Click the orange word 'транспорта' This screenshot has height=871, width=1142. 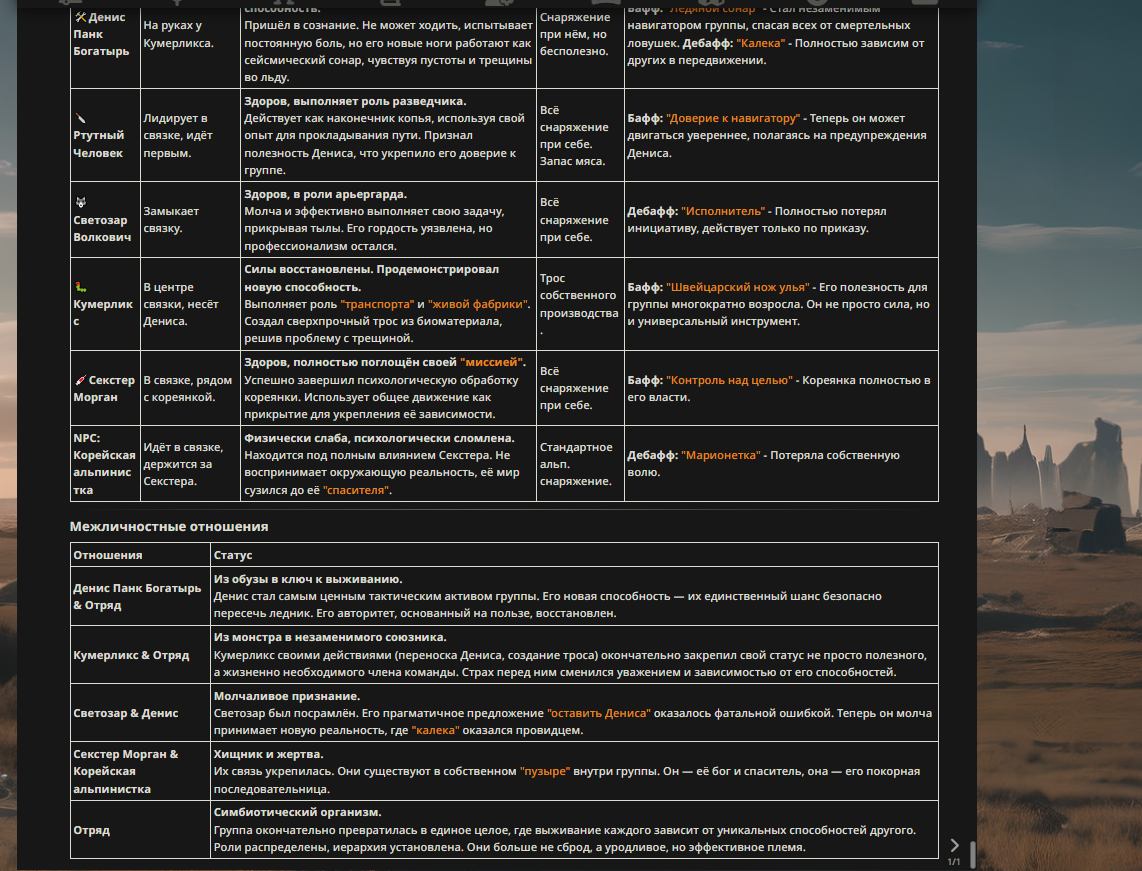tap(377, 304)
